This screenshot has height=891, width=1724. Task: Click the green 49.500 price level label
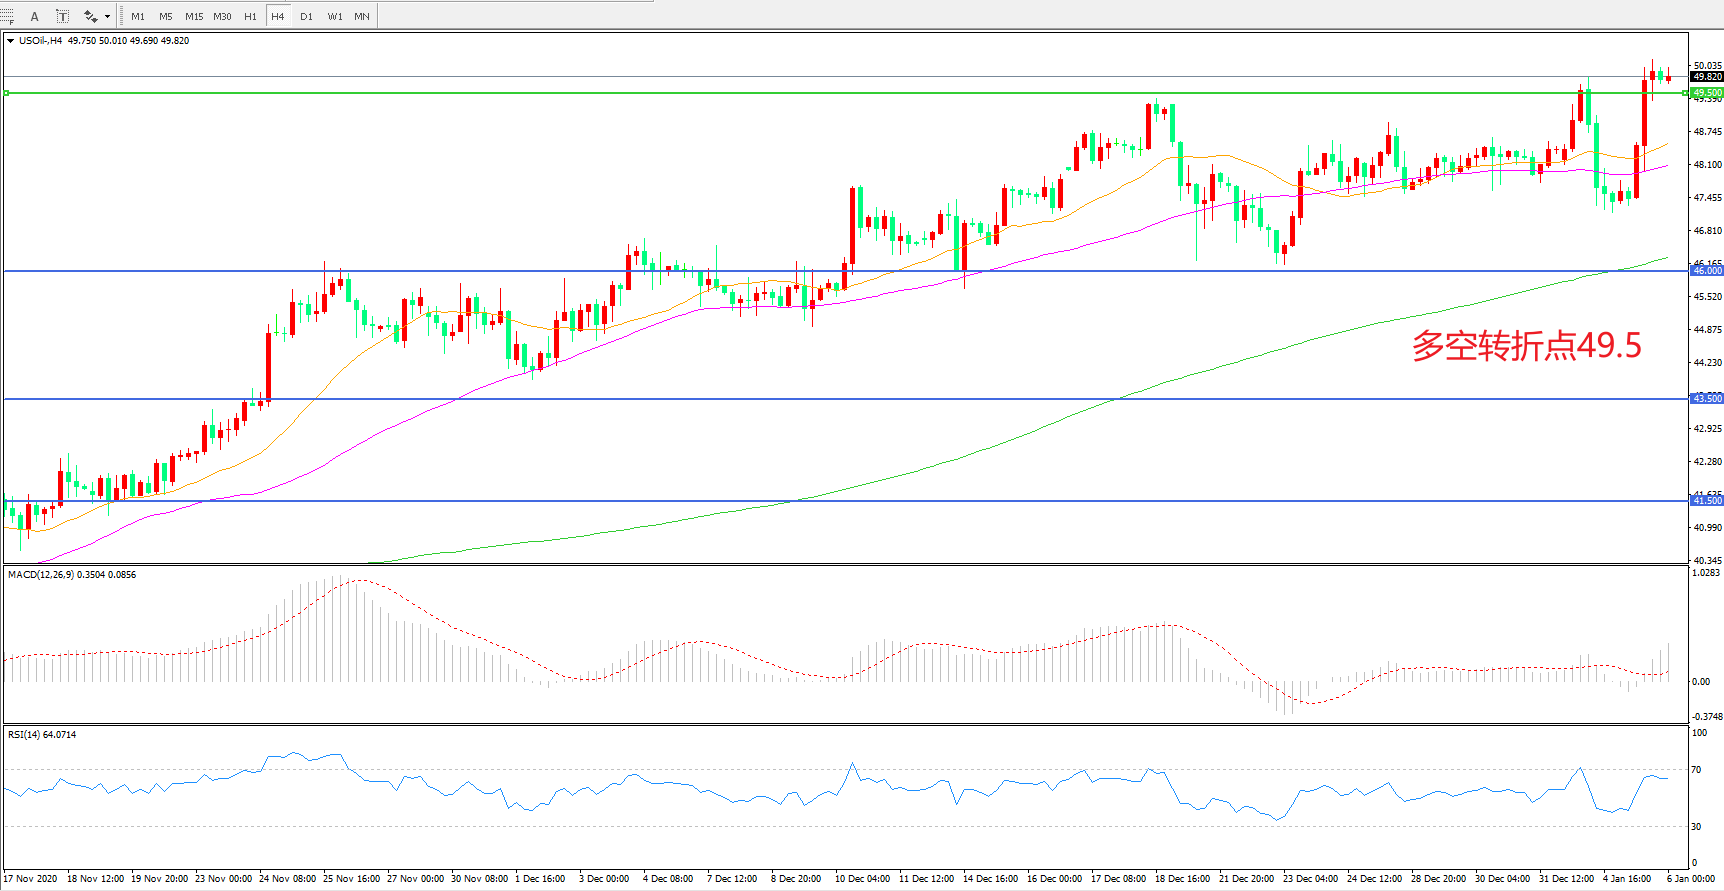coord(1707,93)
